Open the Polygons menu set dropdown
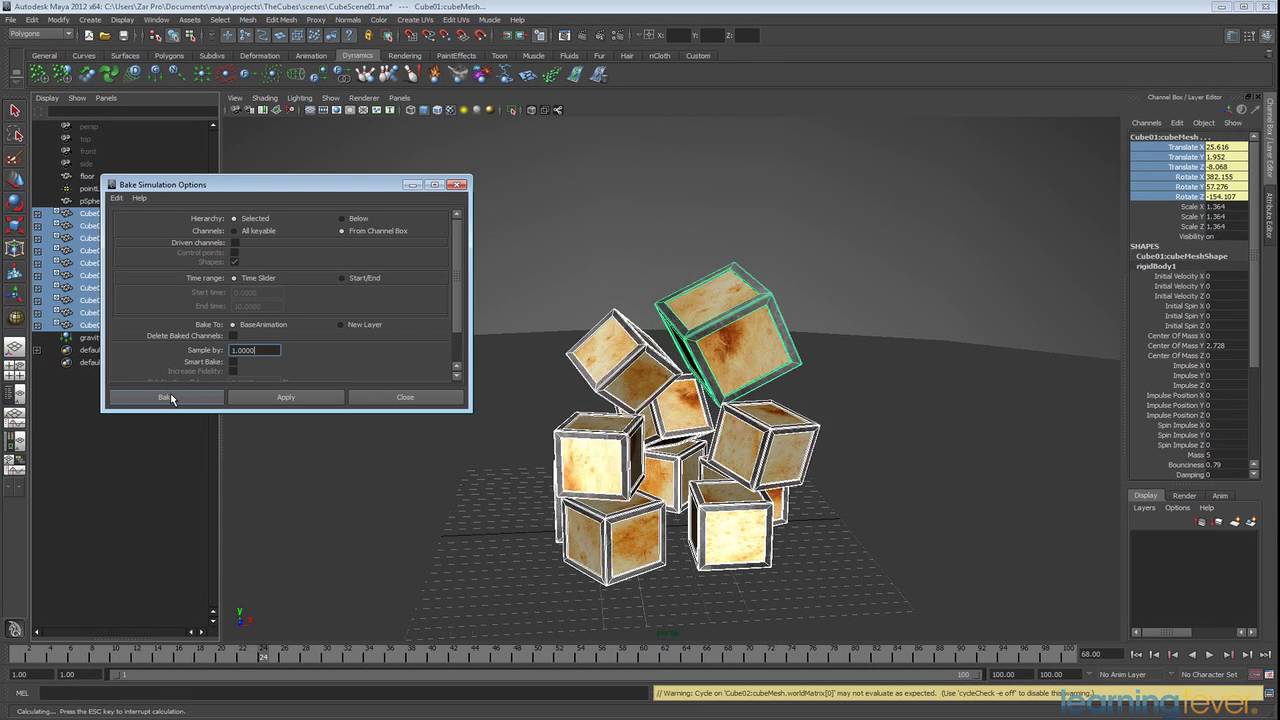The height and width of the screenshot is (720, 1280). [x=39, y=34]
